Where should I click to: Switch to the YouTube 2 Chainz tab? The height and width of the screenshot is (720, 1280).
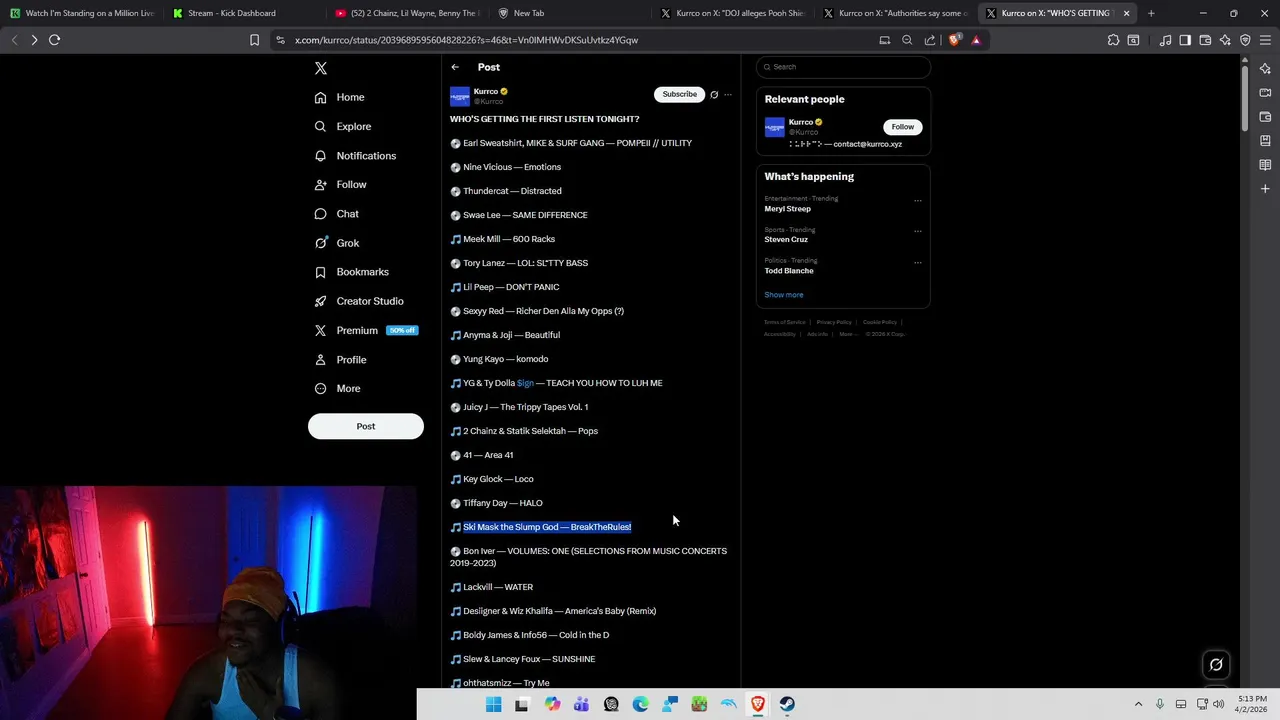click(x=406, y=13)
